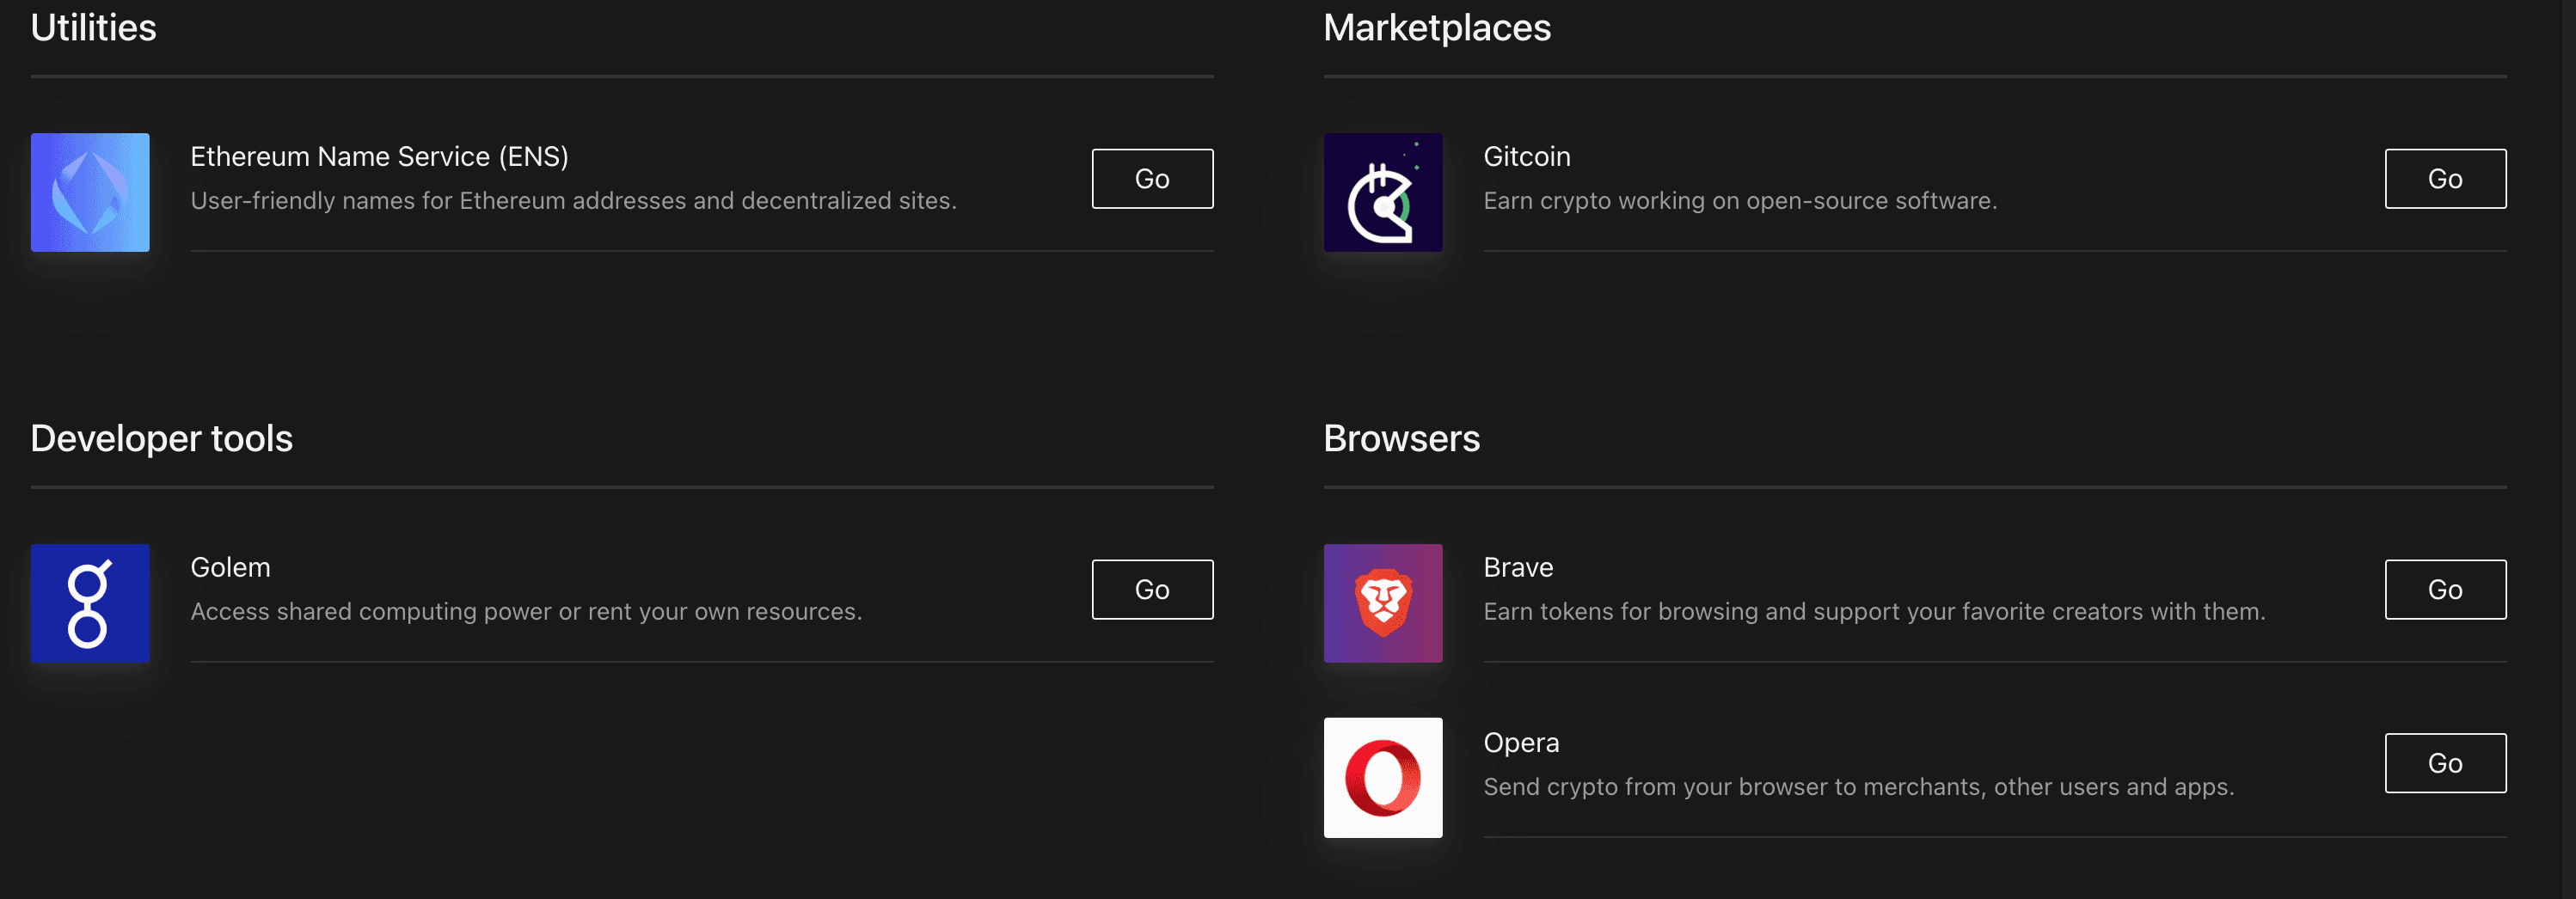Click the Brave lion logo icon

pyautogui.click(x=1382, y=603)
